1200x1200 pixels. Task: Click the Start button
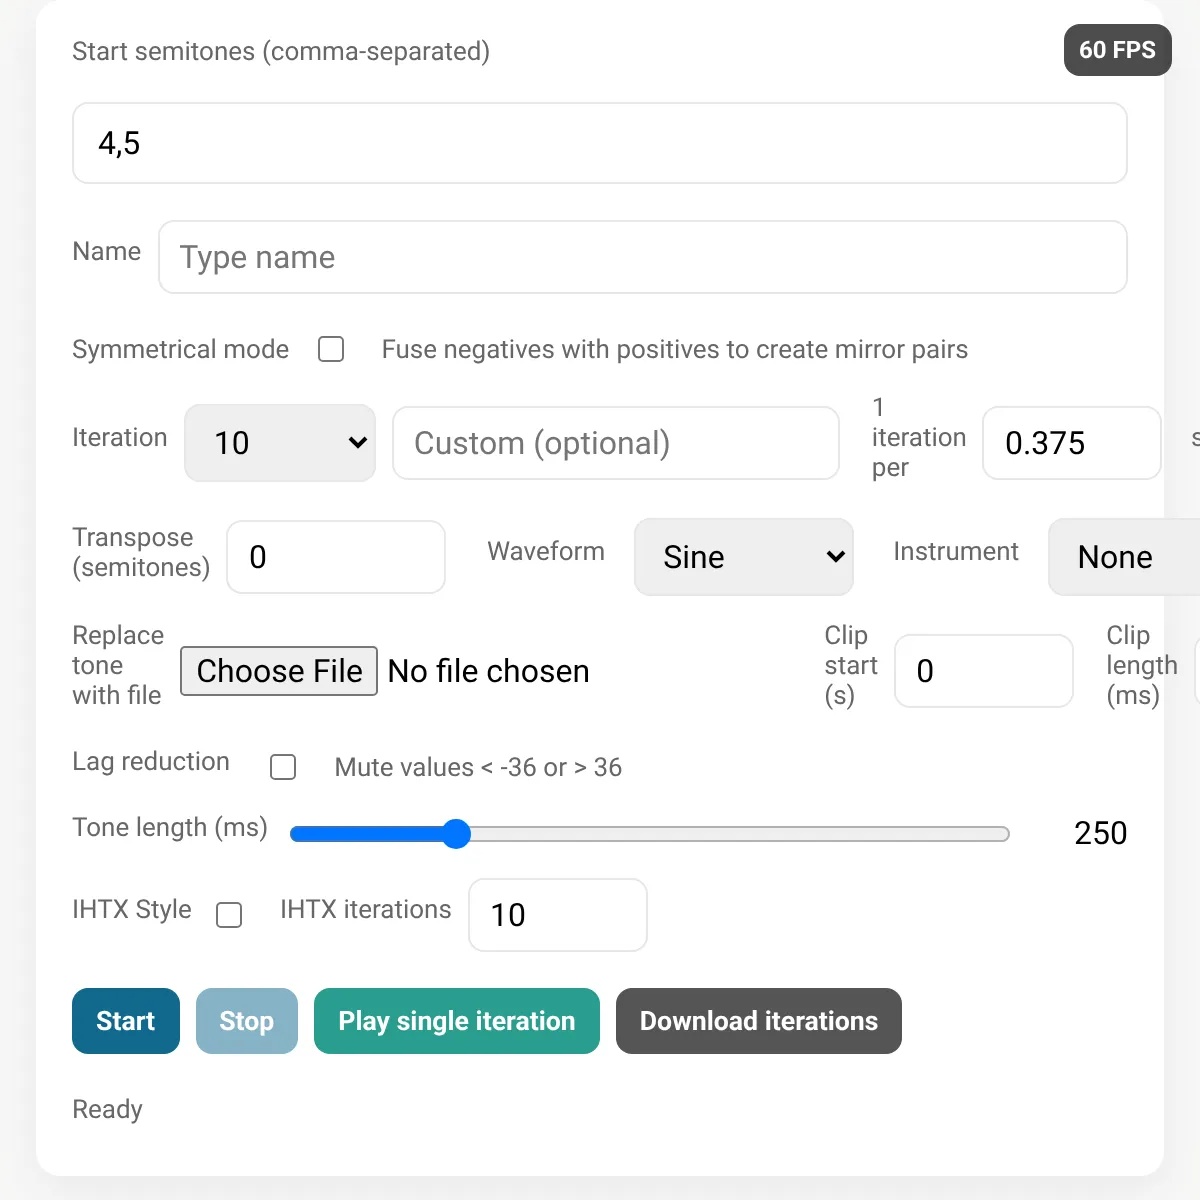(126, 1021)
